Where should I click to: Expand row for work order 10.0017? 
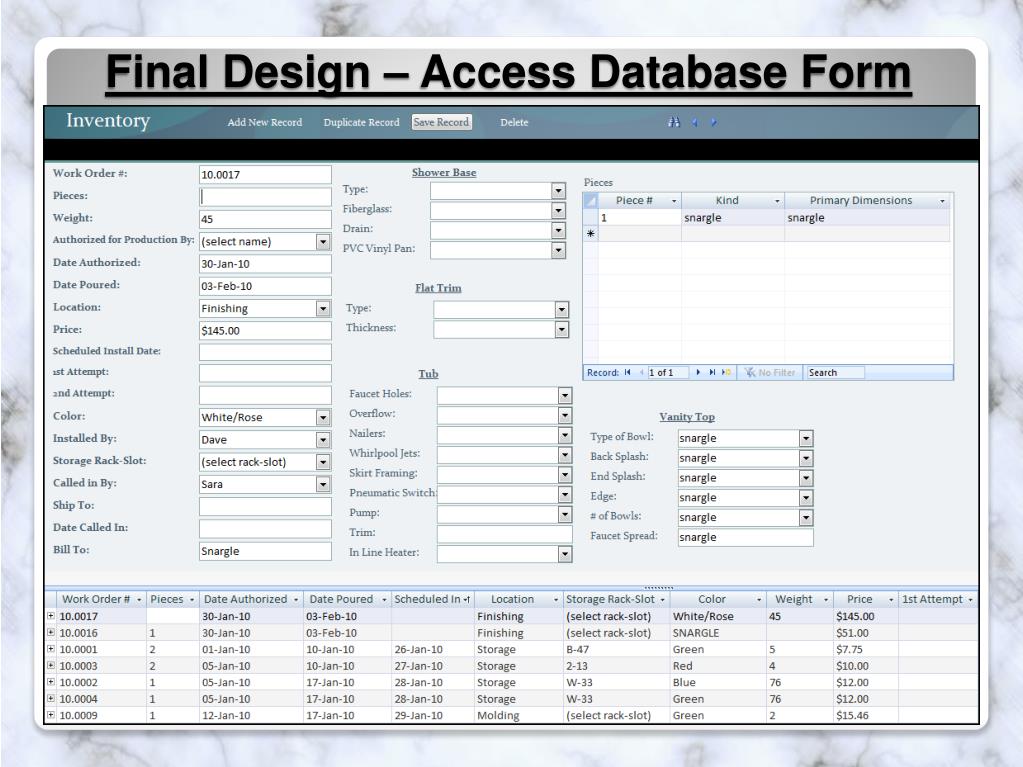(51, 617)
